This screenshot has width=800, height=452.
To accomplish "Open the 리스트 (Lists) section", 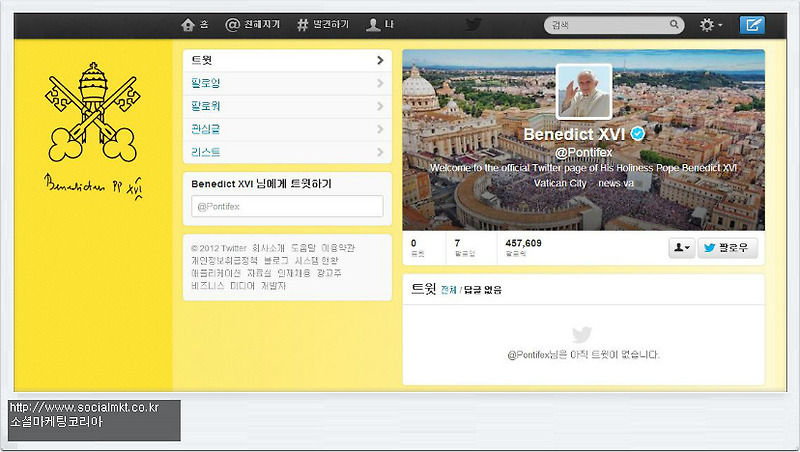I will pyautogui.click(x=287, y=152).
